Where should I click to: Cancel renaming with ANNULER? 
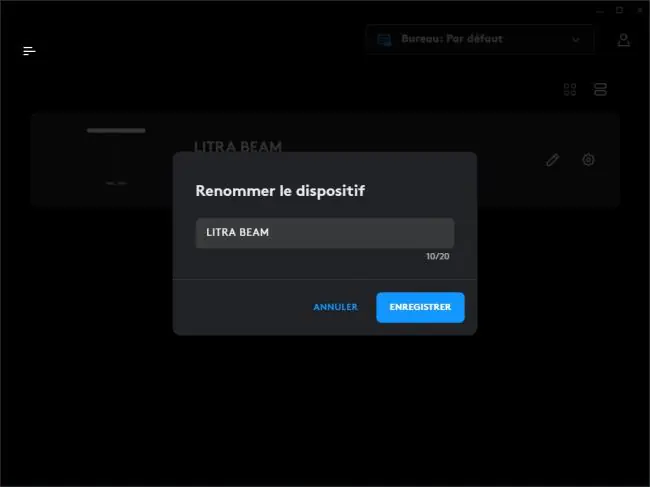coord(335,307)
